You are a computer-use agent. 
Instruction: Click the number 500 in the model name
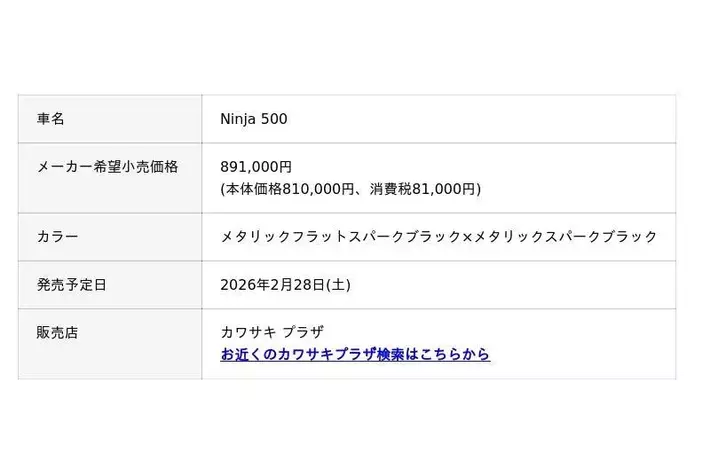coord(273,119)
